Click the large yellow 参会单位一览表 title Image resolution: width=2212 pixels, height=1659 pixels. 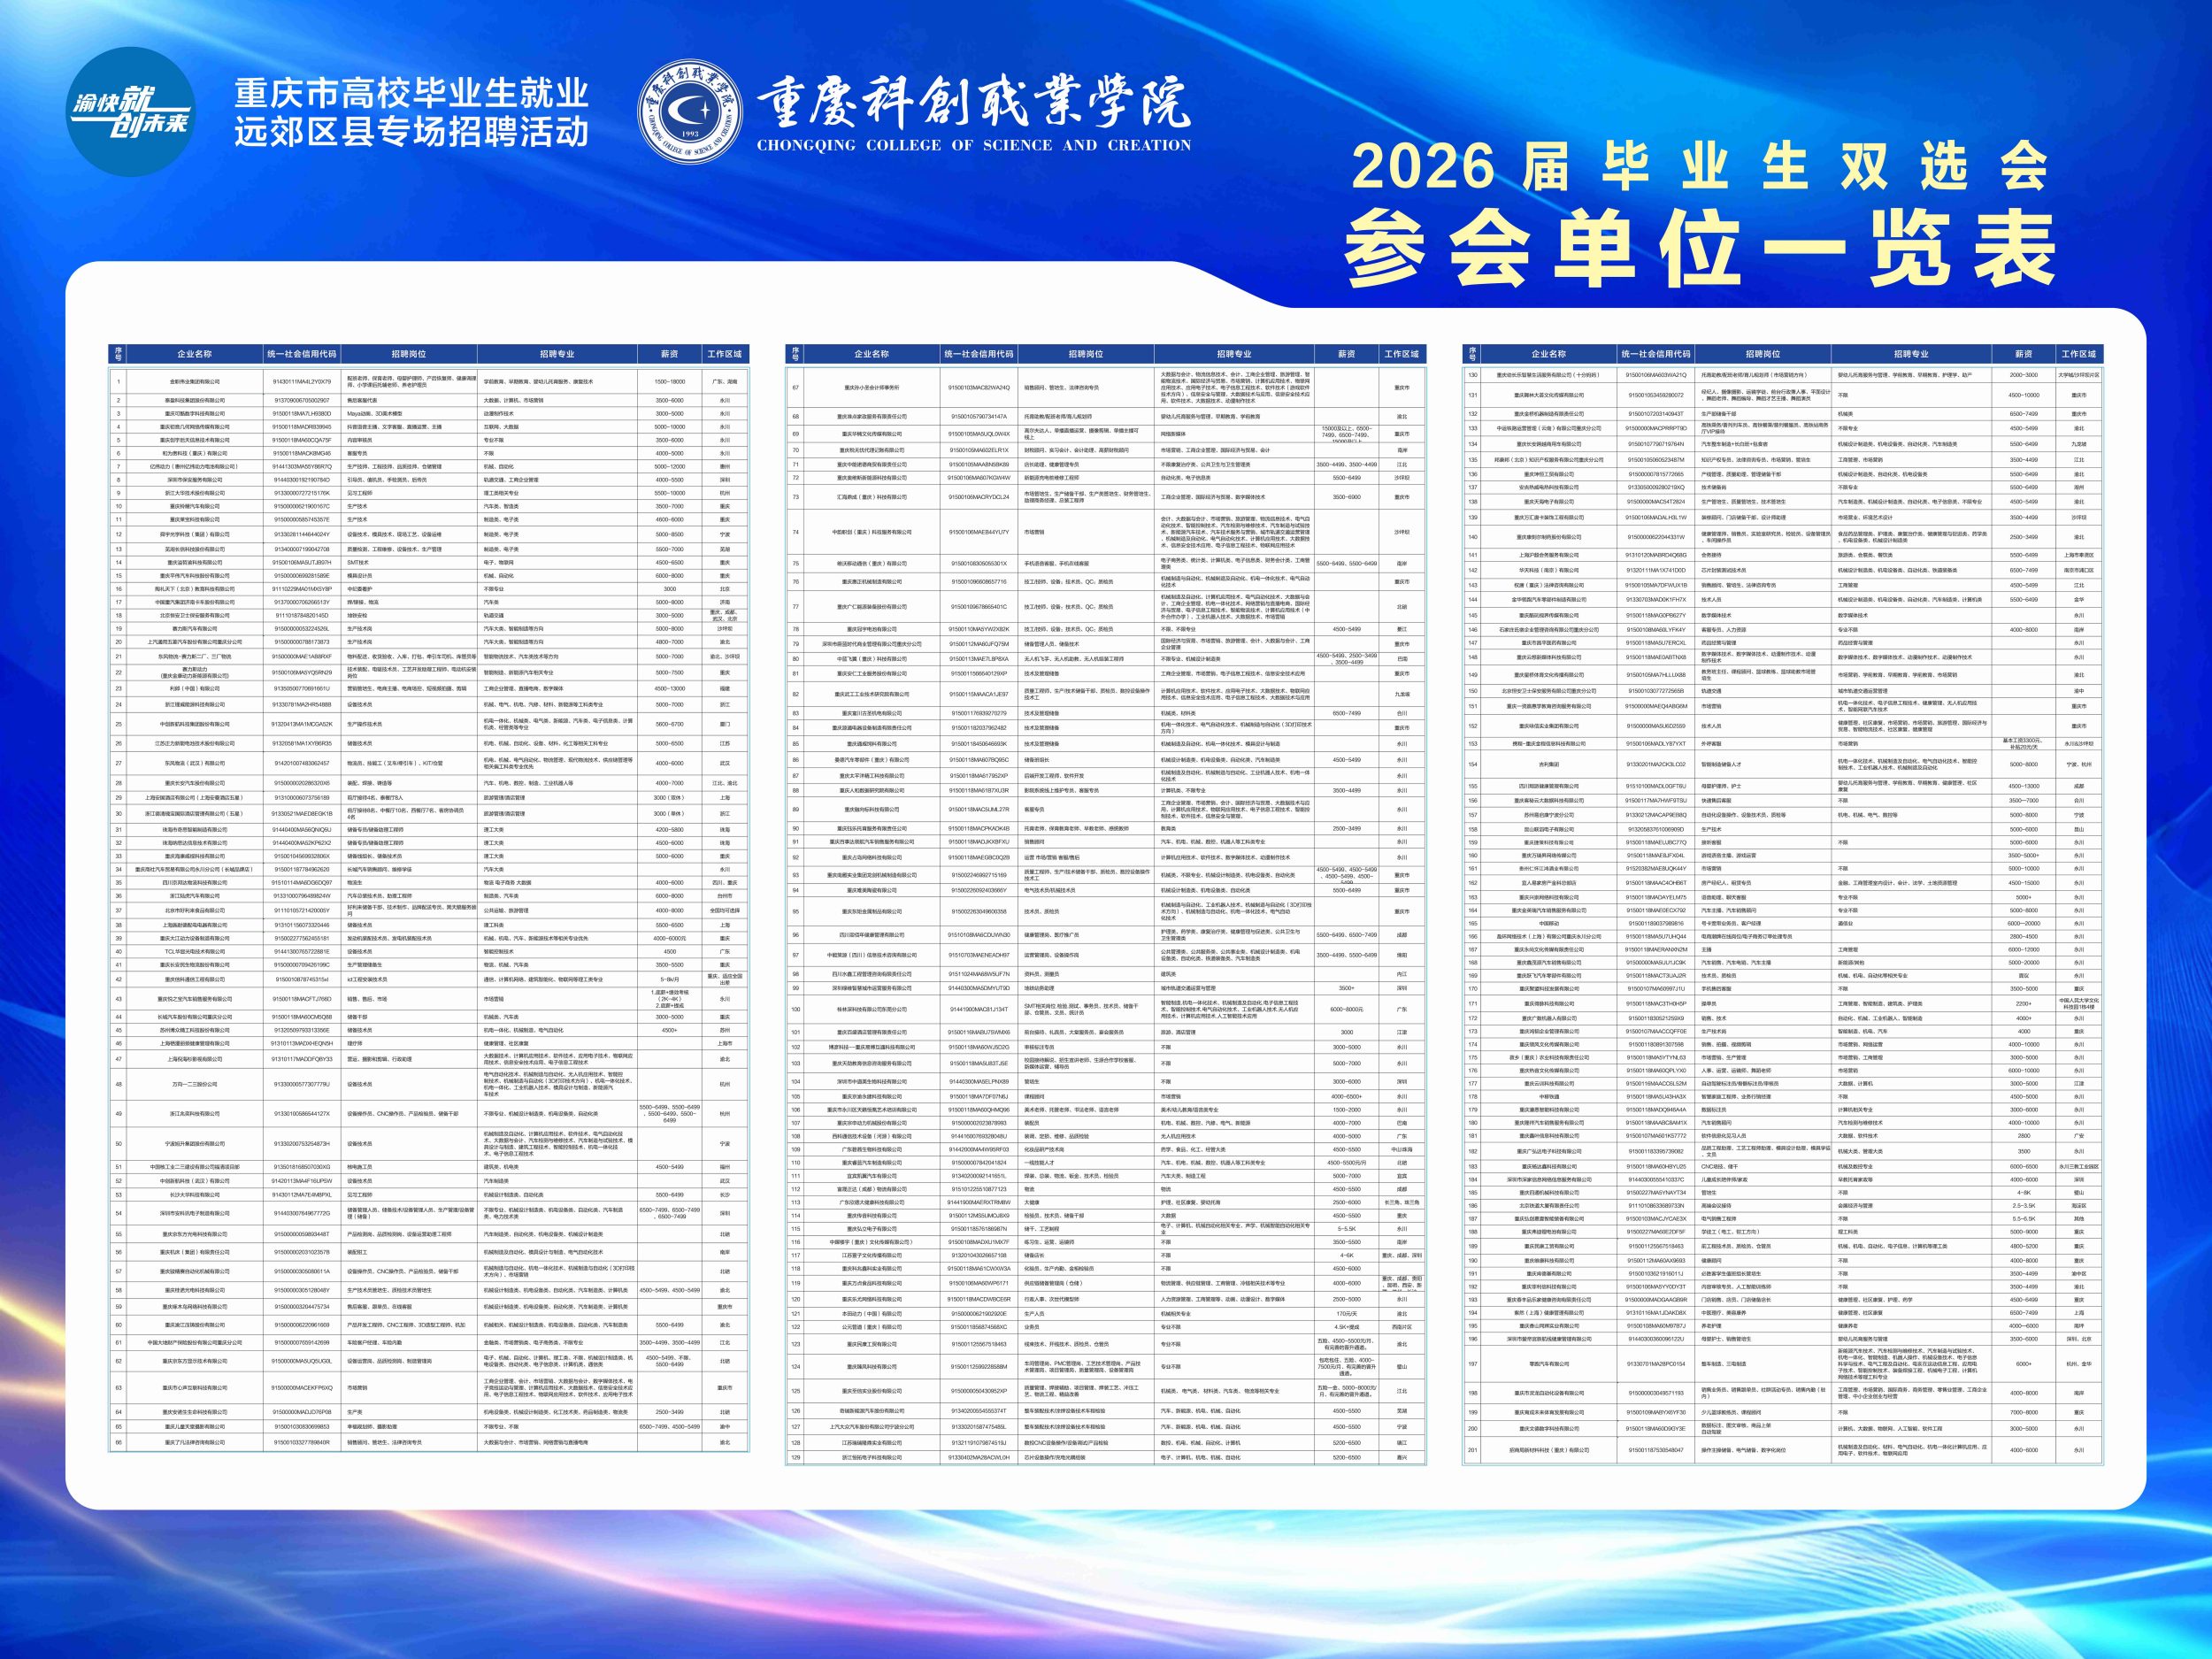[1699, 249]
